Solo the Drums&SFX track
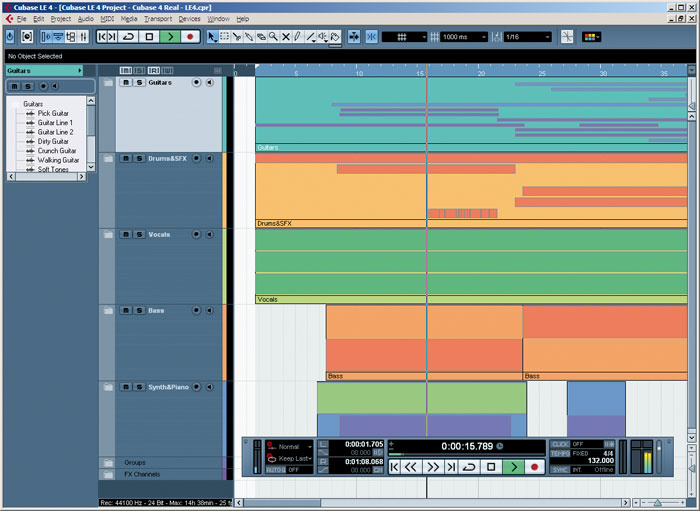 coord(139,159)
